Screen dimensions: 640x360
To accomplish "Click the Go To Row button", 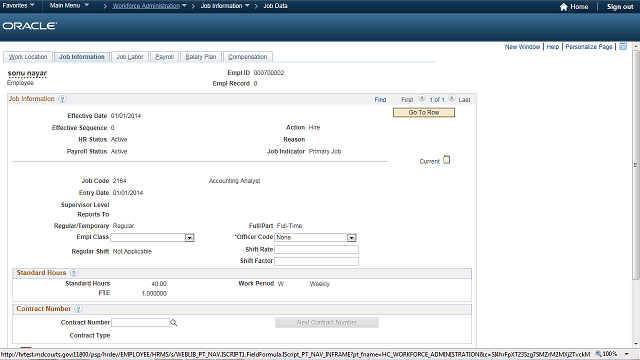I will pos(424,112).
